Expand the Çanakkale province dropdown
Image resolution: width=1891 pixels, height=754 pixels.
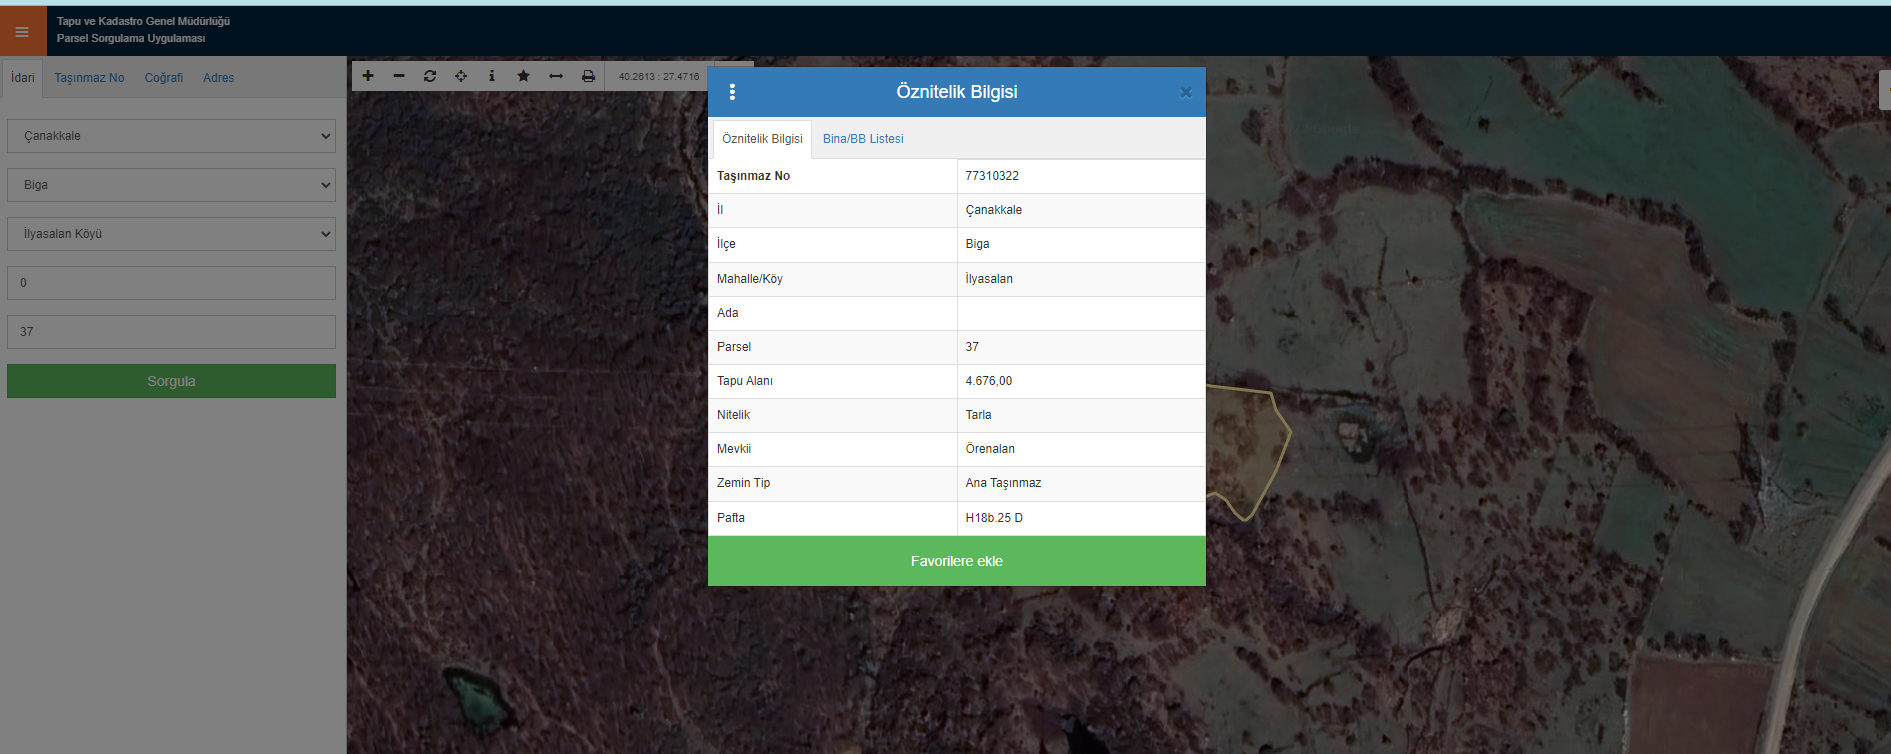171,136
